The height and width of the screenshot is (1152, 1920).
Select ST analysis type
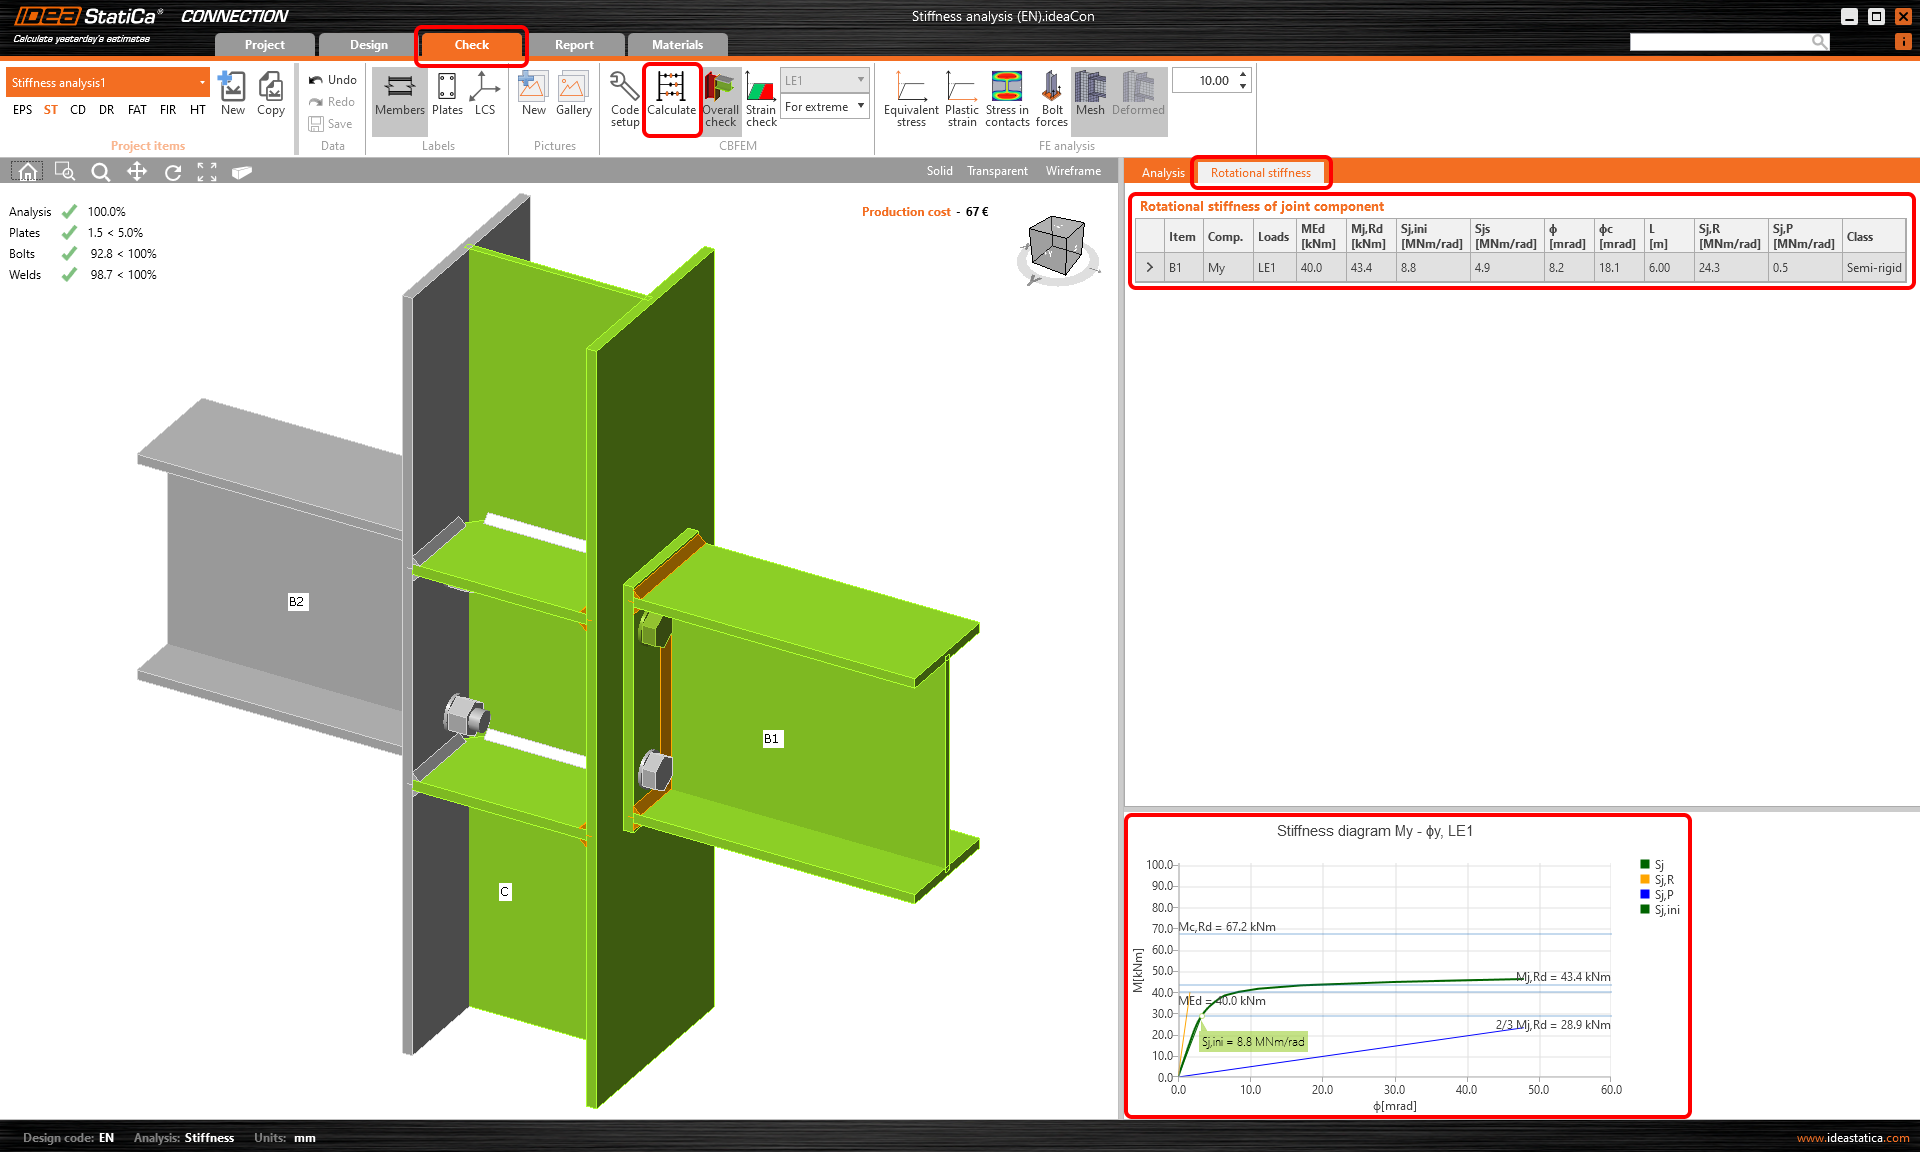point(51,110)
